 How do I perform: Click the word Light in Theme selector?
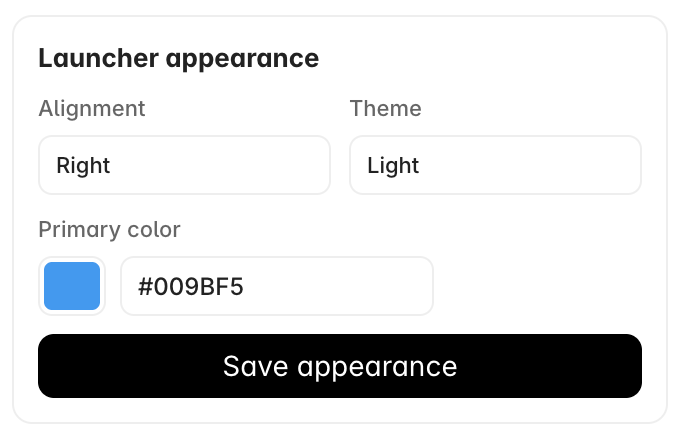pyautogui.click(x=393, y=165)
